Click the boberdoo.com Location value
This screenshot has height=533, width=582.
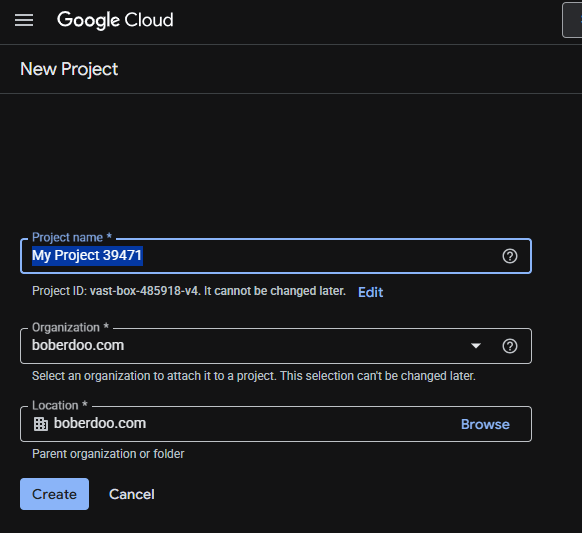coord(100,423)
